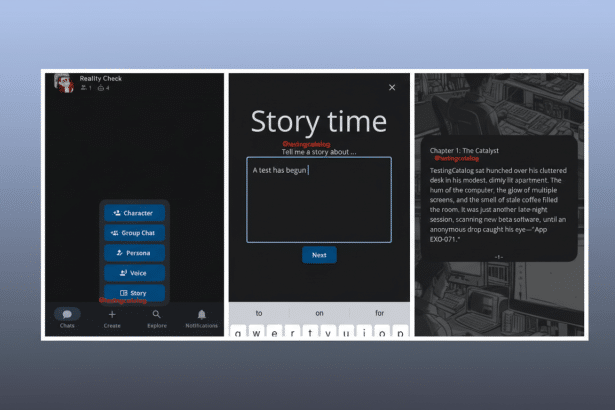Tap the e key on keyboard

coord(274,332)
